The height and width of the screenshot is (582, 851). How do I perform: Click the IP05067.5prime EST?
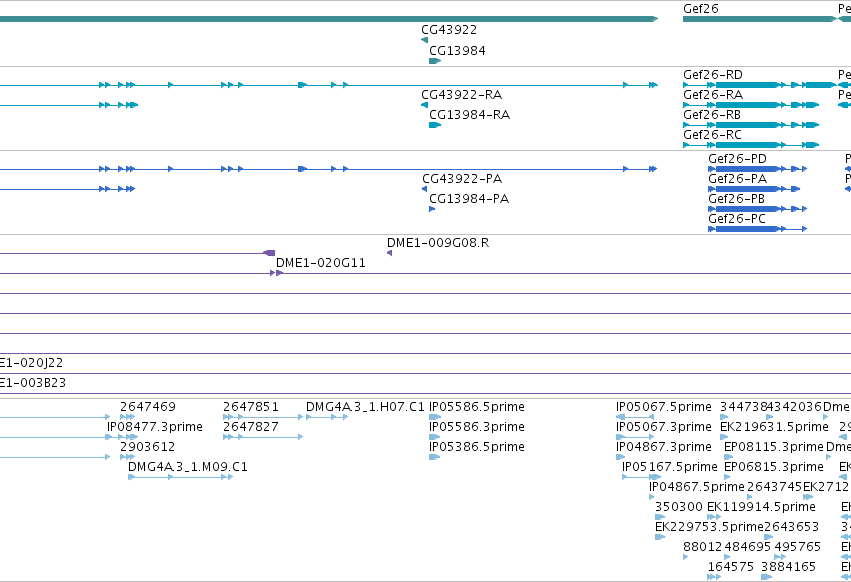pyautogui.click(x=634, y=417)
